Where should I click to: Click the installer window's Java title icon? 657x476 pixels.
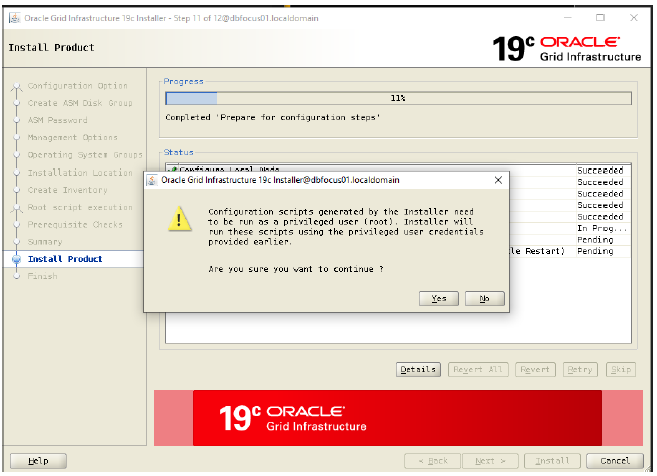(x=15, y=18)
